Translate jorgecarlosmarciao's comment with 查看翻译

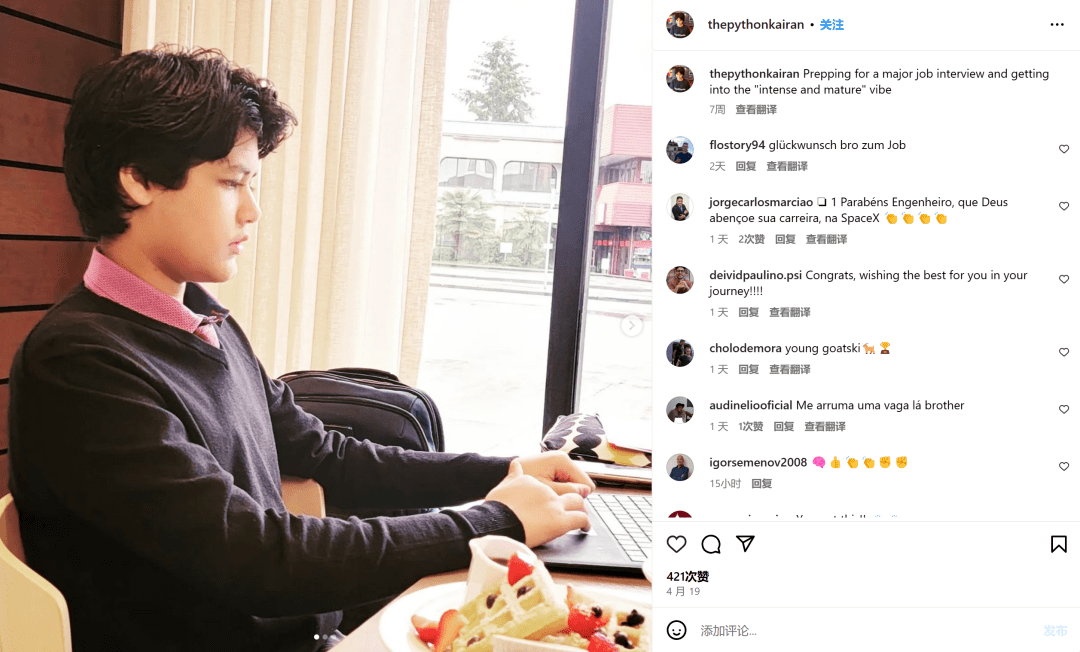point(826,239)
